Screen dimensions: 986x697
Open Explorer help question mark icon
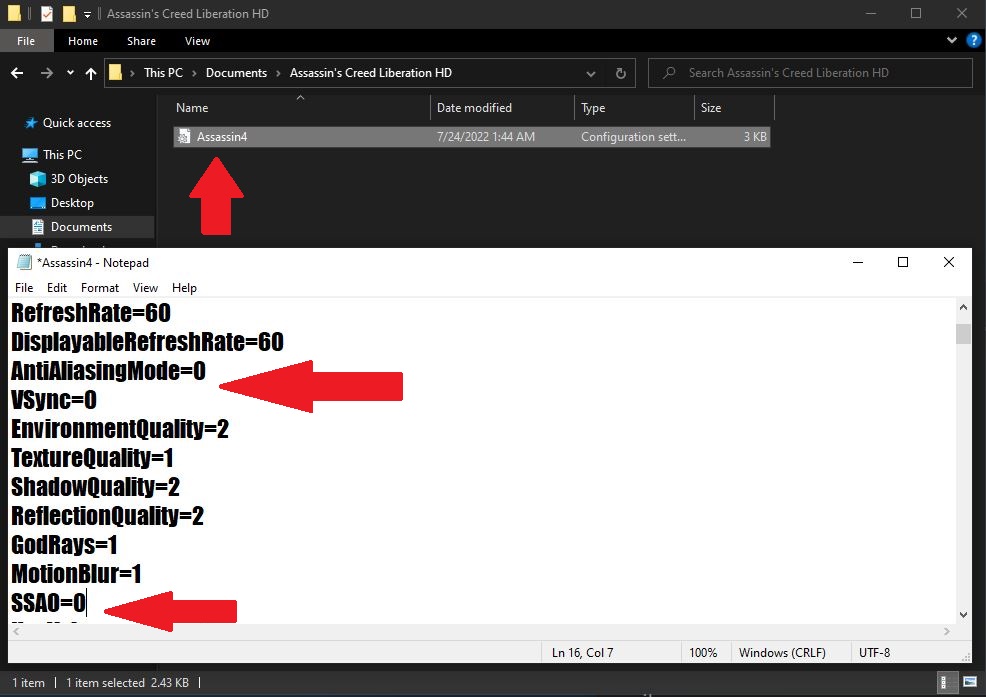tap(973, 40)
